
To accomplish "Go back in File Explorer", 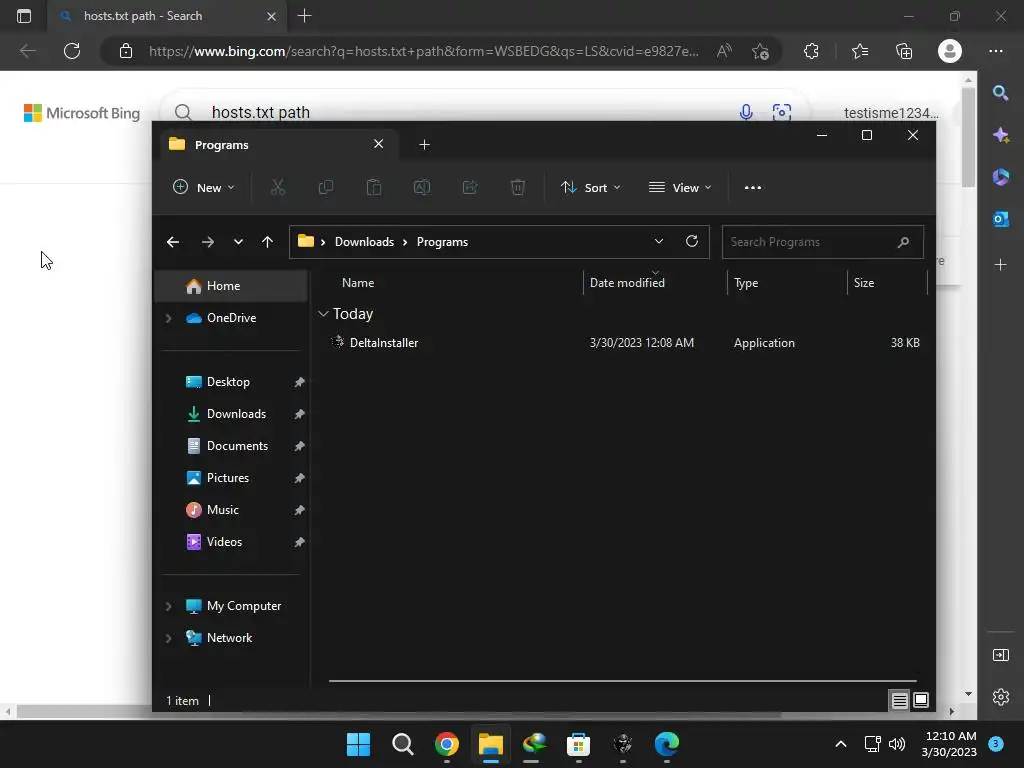I will 173,242.
